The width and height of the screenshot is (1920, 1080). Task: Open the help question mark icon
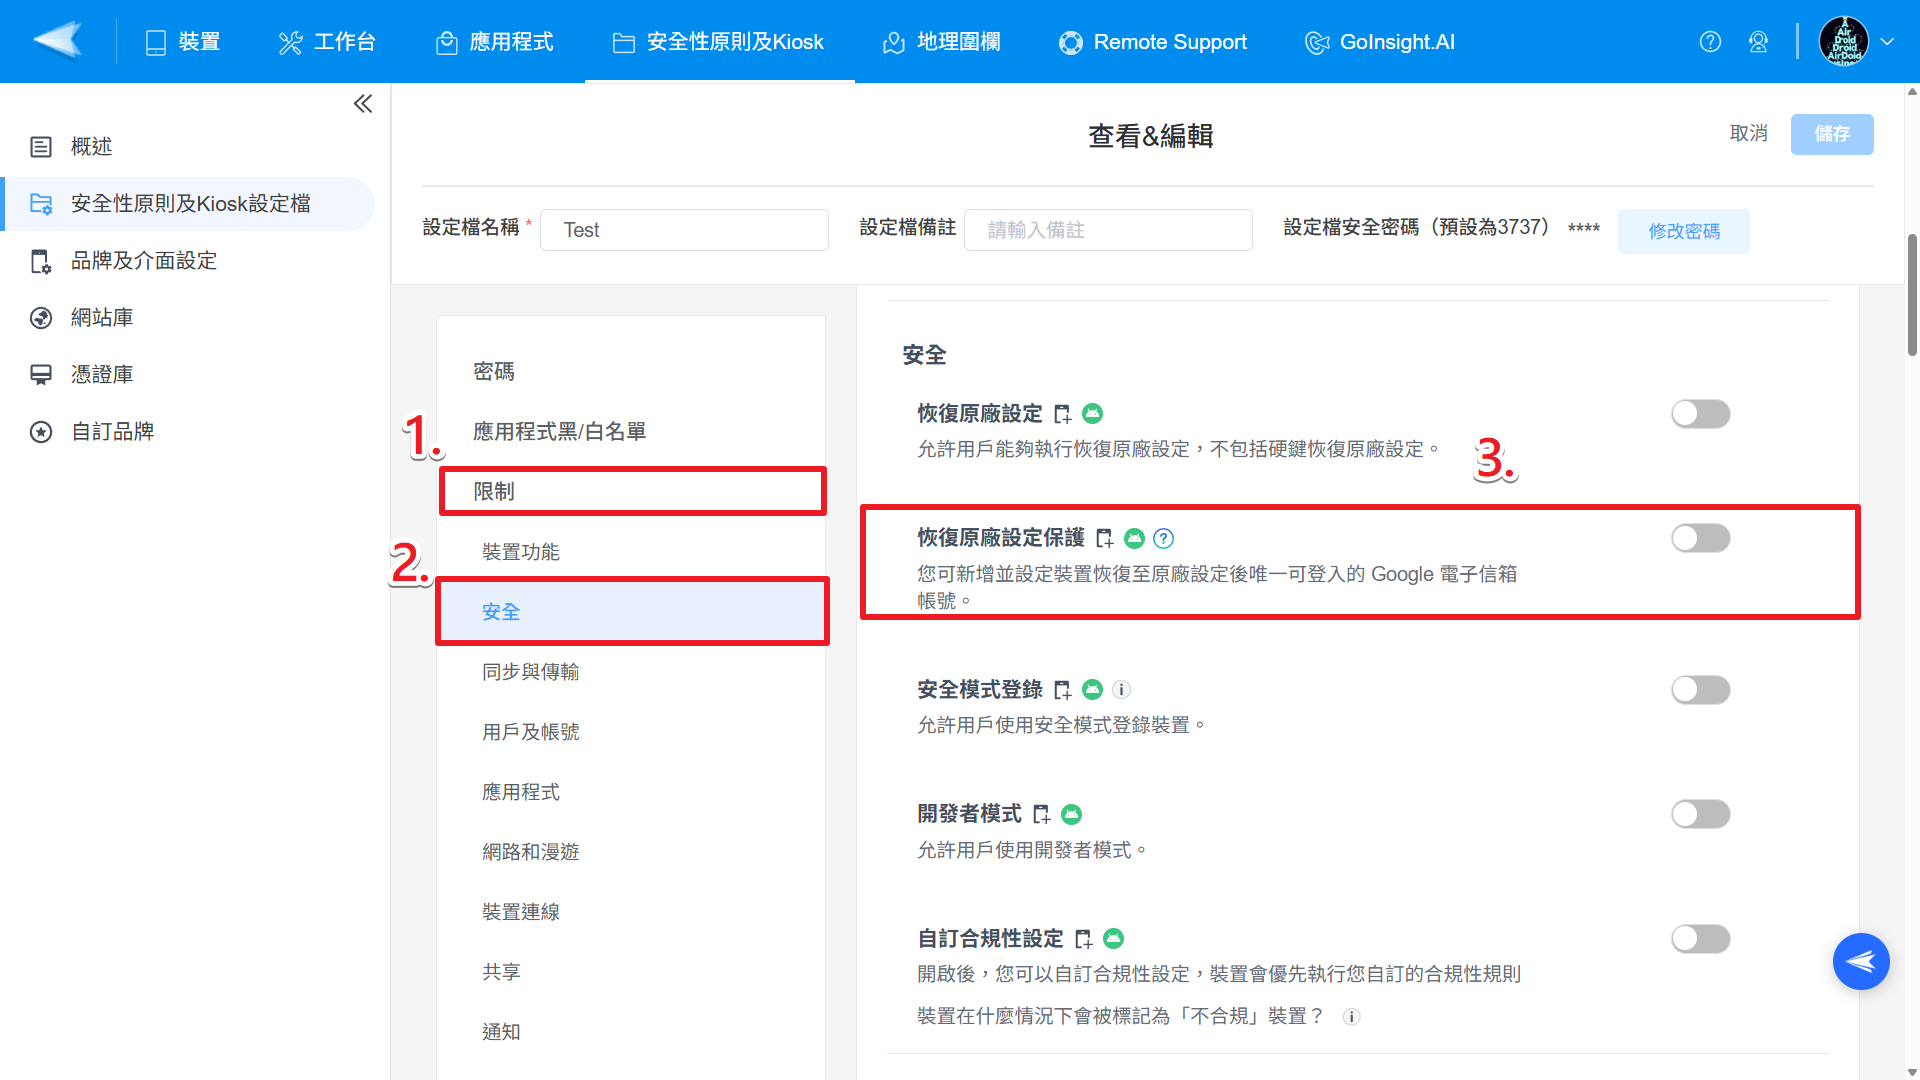pos(1710,42)
